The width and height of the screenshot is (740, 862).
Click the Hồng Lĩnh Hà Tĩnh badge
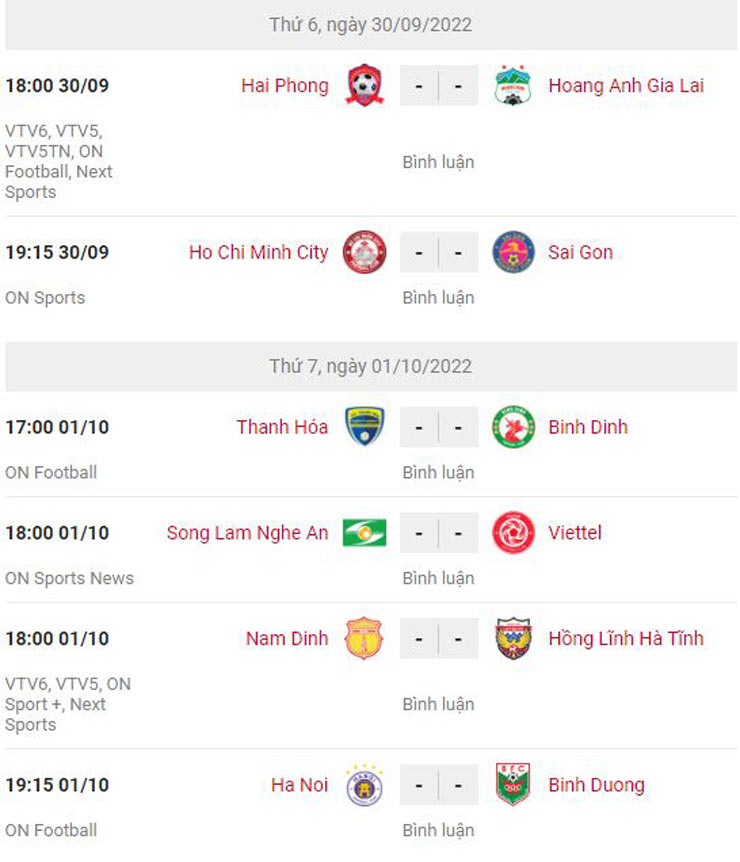tap(513, 639)
